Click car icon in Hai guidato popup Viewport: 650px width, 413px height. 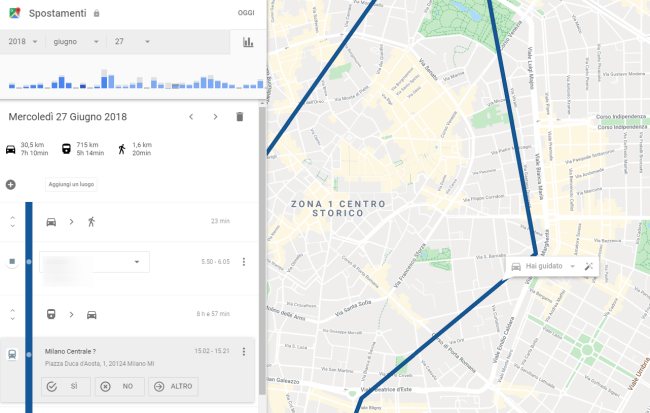tap(516, 267)
